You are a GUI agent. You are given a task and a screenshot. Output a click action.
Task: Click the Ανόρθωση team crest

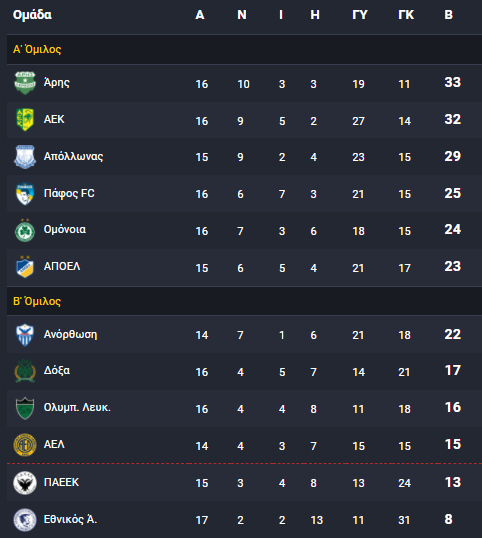click(x=25, y=335)
